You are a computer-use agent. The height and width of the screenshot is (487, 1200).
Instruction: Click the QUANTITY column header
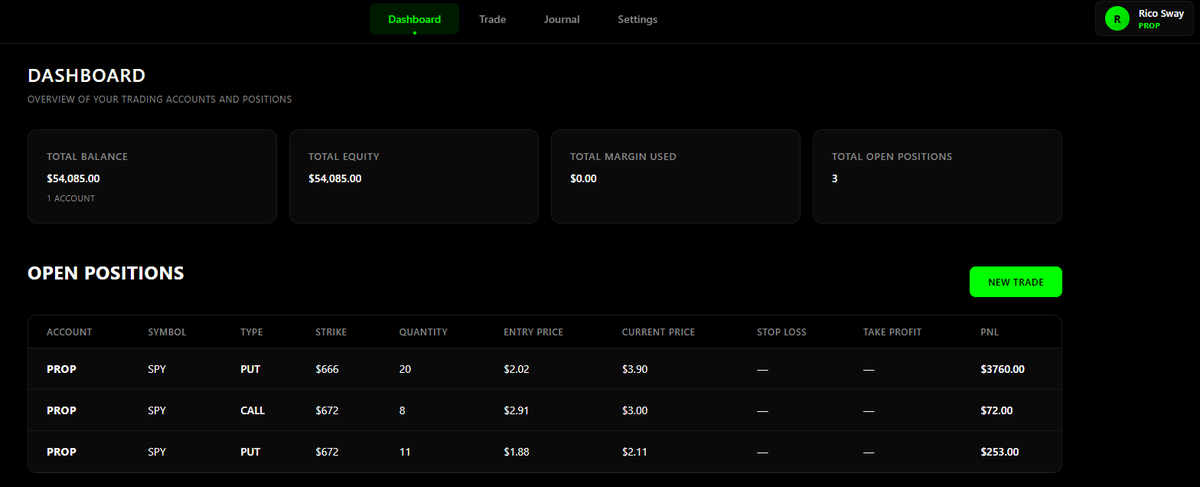[423, 331]
